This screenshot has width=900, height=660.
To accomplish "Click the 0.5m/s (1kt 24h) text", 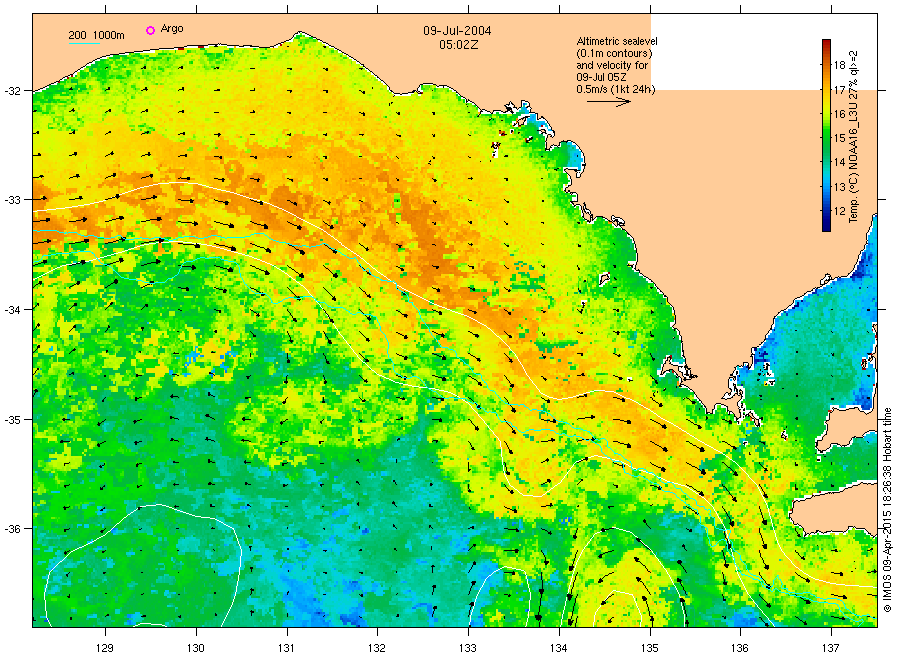I will pyautogui.click(x=615, y=89).
